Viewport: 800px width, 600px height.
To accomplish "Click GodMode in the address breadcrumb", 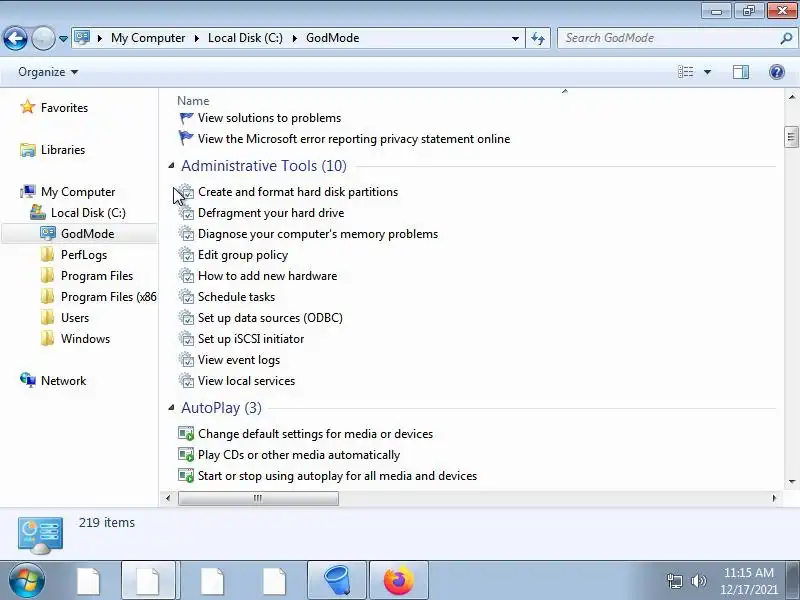I will pos(332,38).
